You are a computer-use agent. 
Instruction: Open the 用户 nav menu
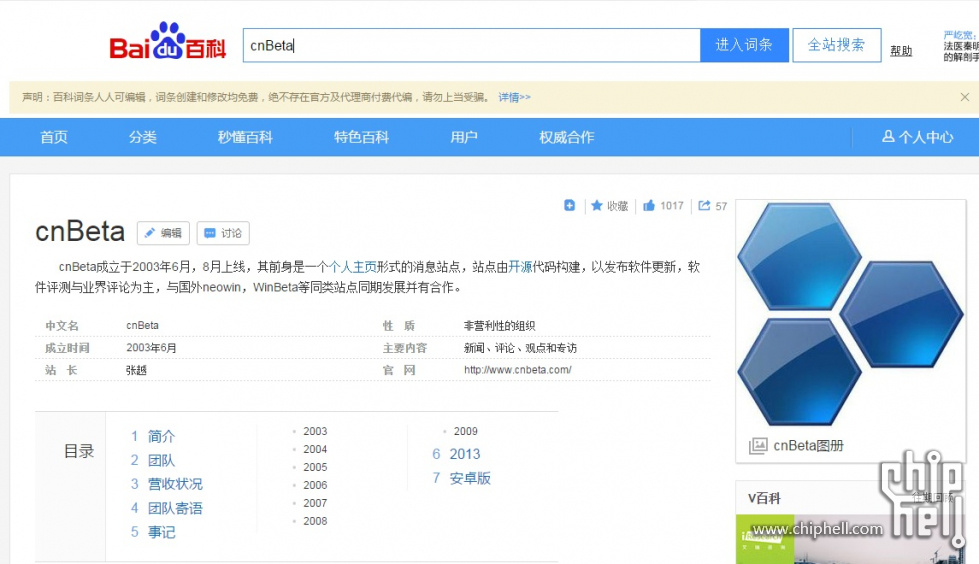pos(464,137)
